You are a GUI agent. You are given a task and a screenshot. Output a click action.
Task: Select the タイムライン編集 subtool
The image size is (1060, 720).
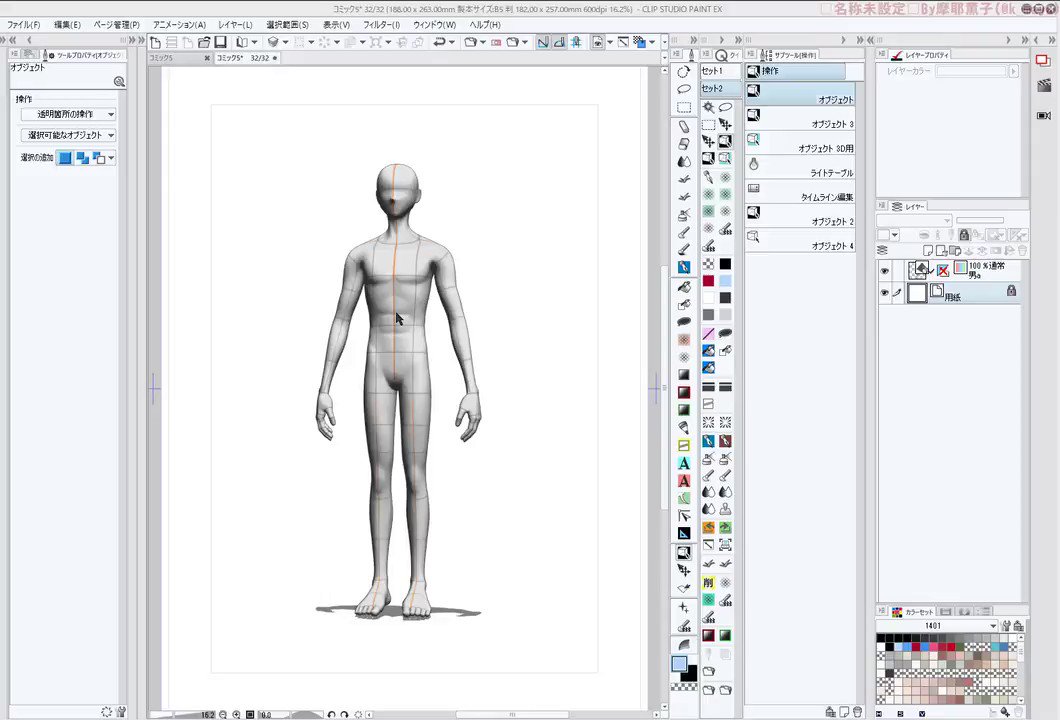(x=800, y=192)
